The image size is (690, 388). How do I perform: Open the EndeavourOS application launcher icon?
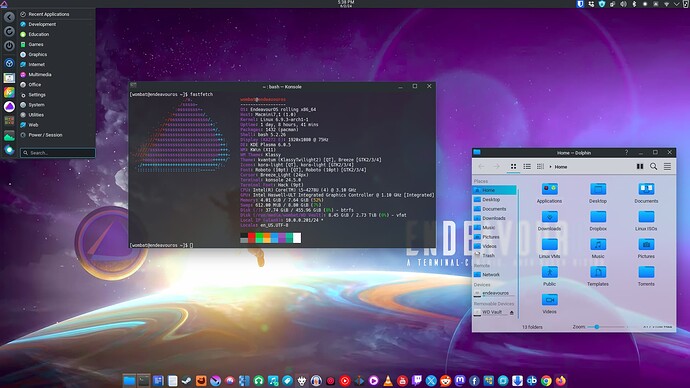pos(4,4)
